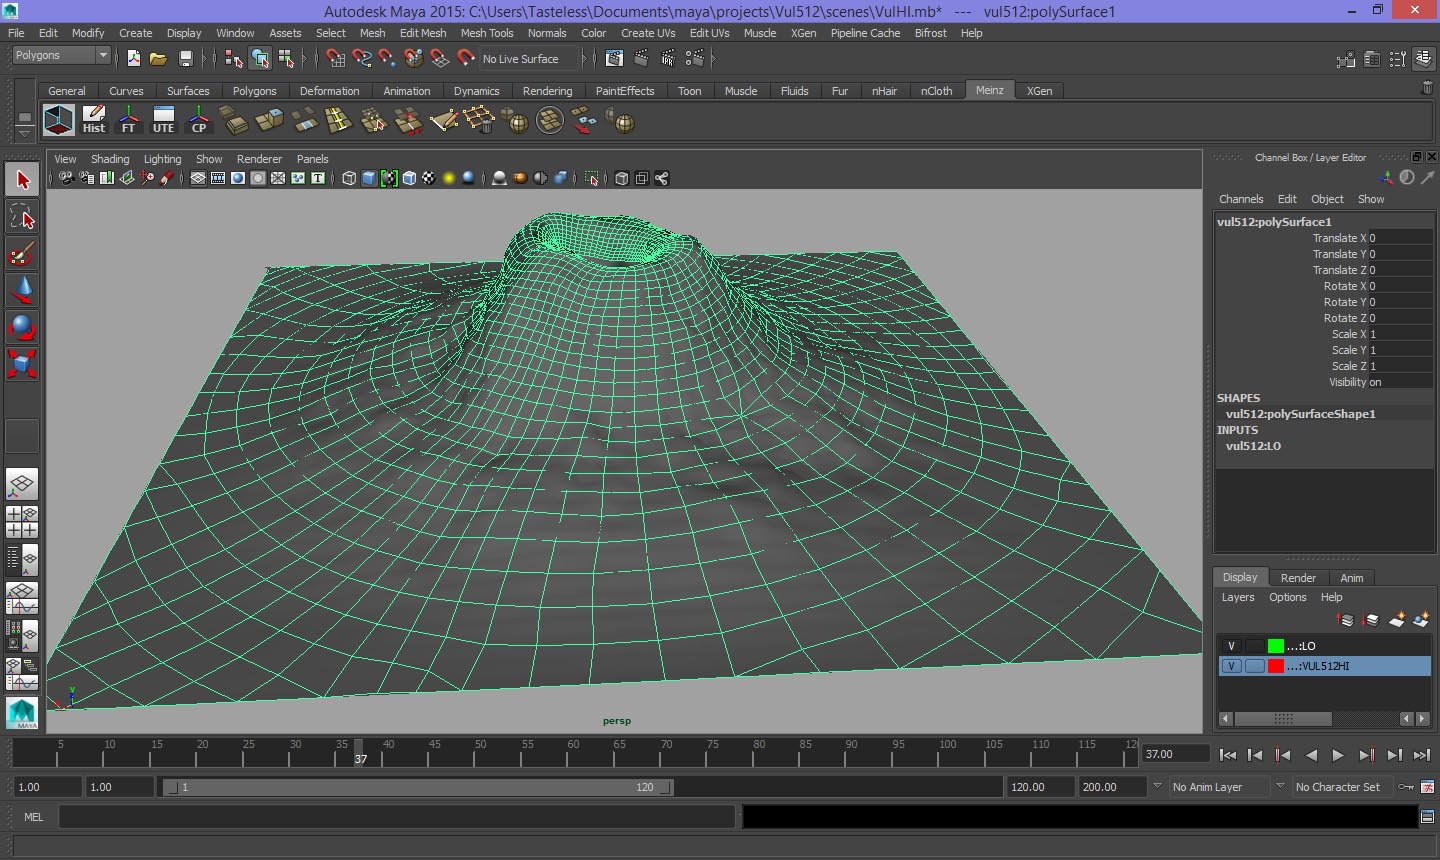Activate the Lasso selection tool
1440x860 pixels.
click(22, 217)
